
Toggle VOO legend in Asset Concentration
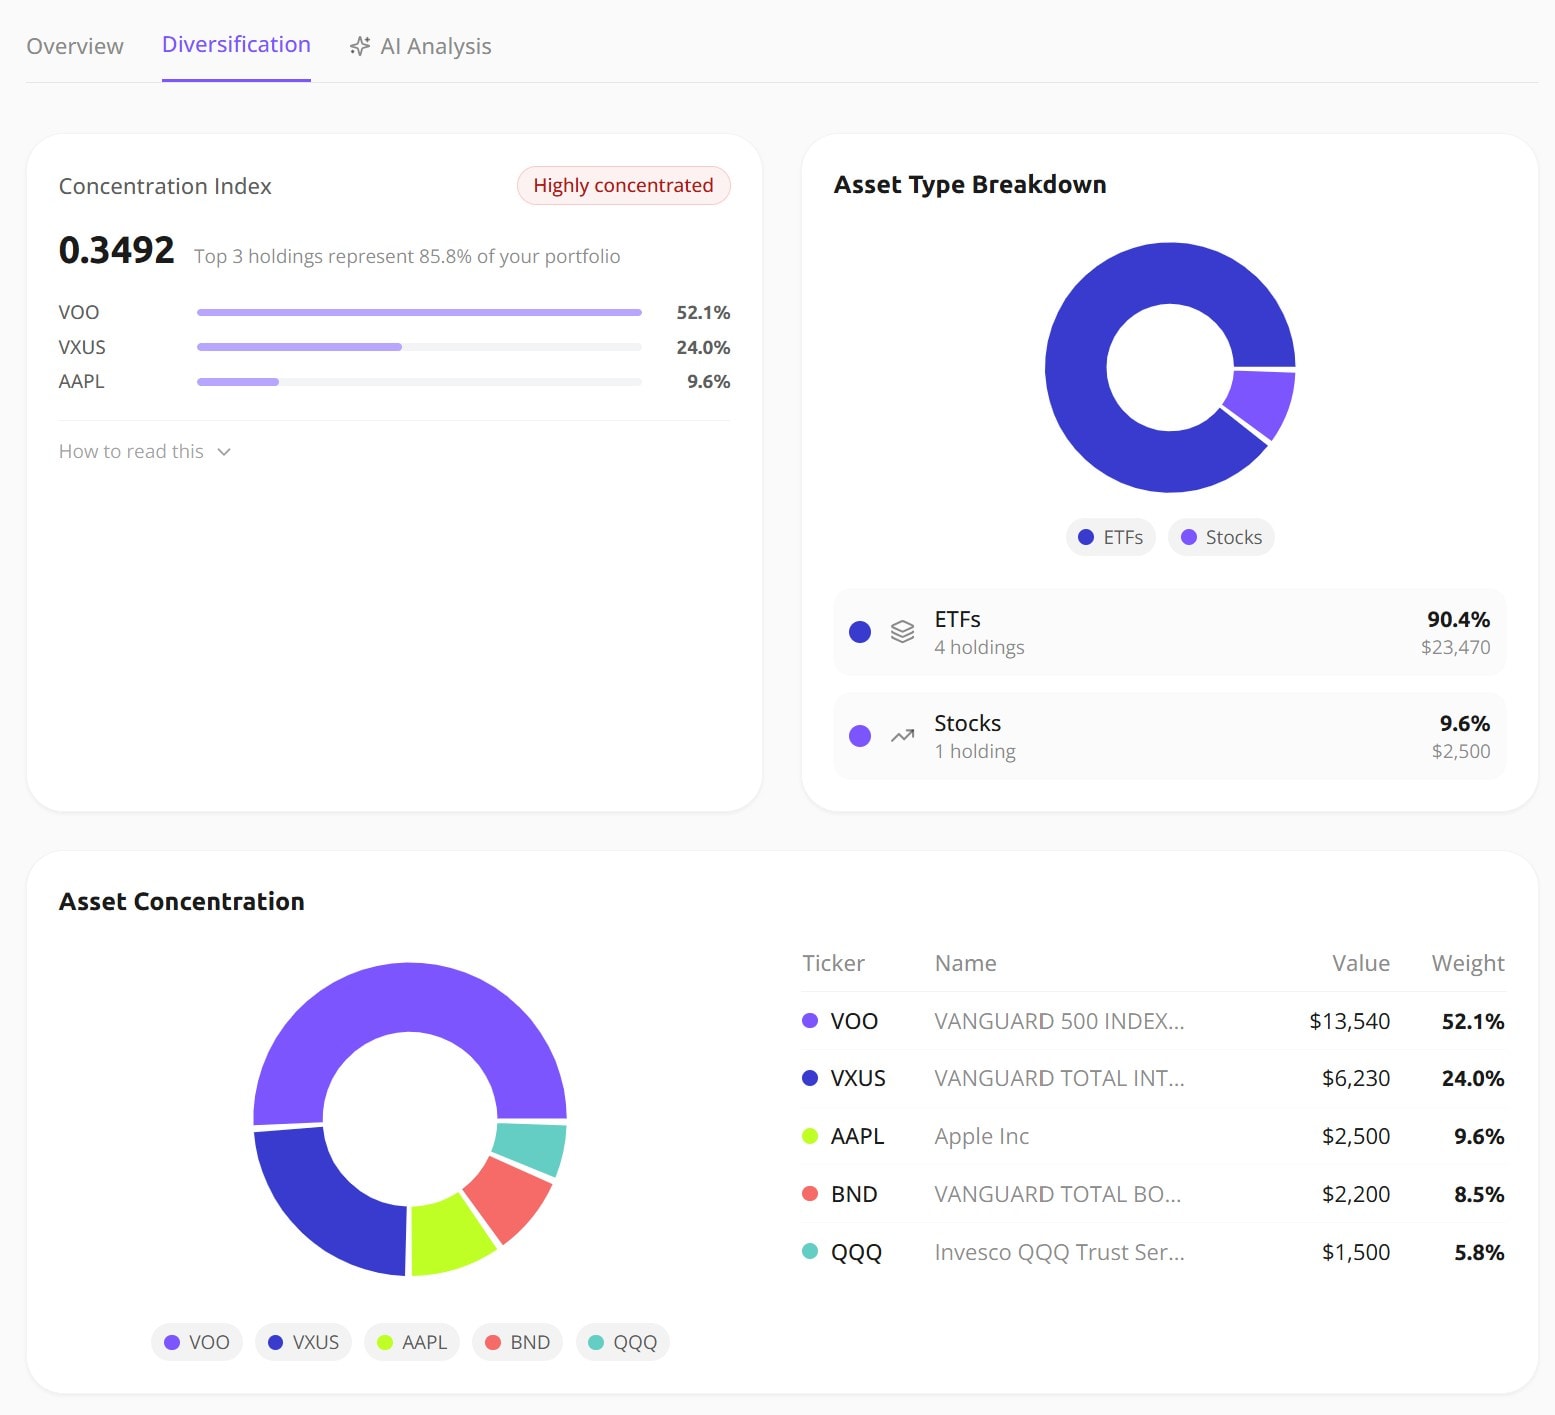click(197, 1342)
